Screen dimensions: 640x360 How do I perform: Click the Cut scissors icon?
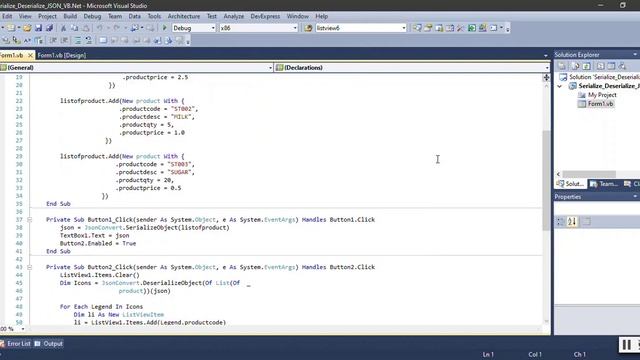point(63,28)
